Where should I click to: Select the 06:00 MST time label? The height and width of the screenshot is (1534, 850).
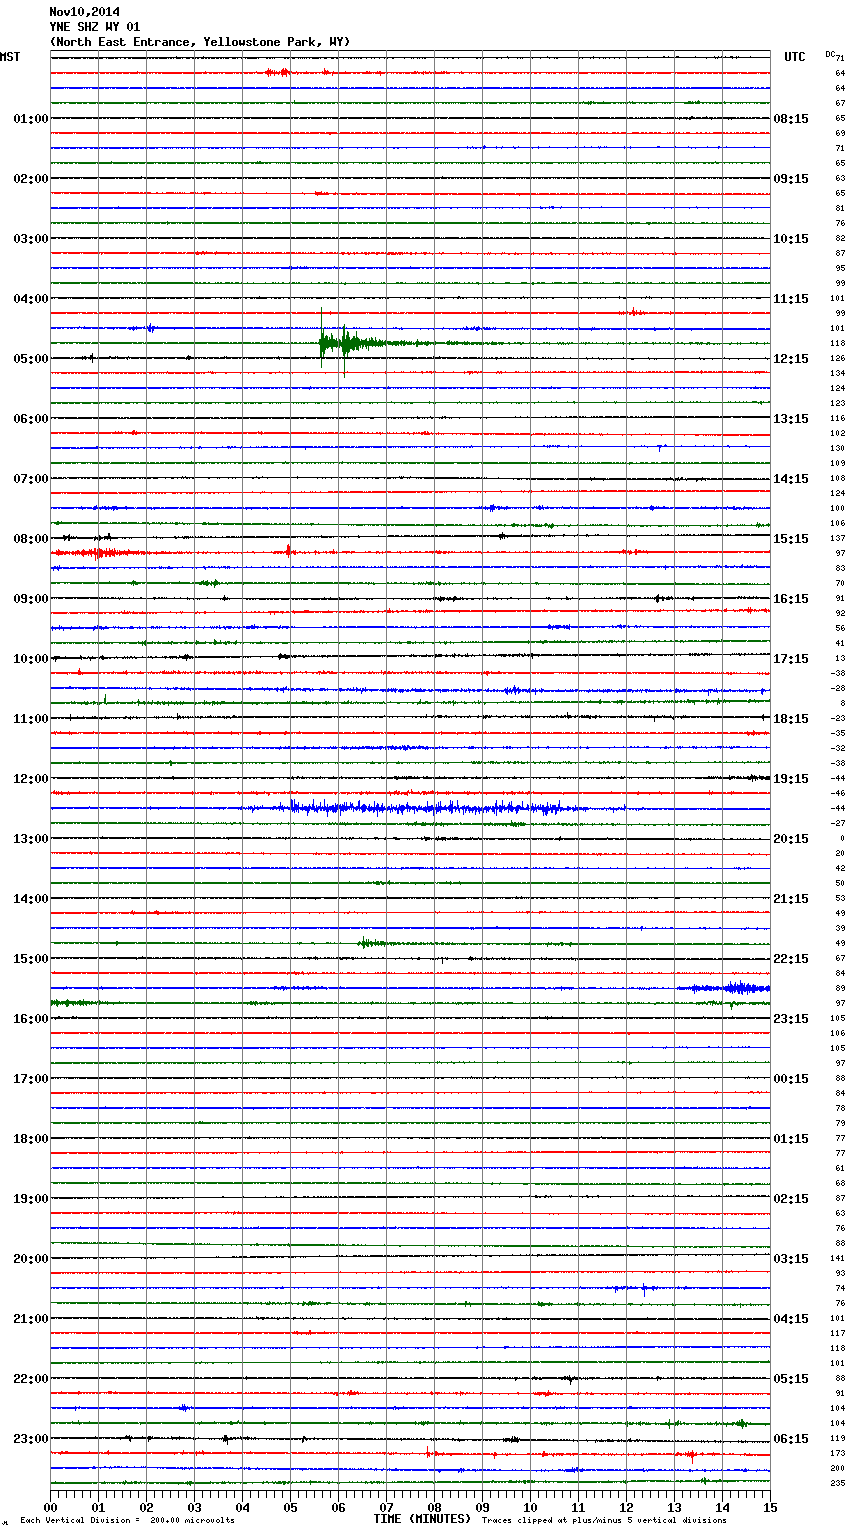tap(31, 419)
